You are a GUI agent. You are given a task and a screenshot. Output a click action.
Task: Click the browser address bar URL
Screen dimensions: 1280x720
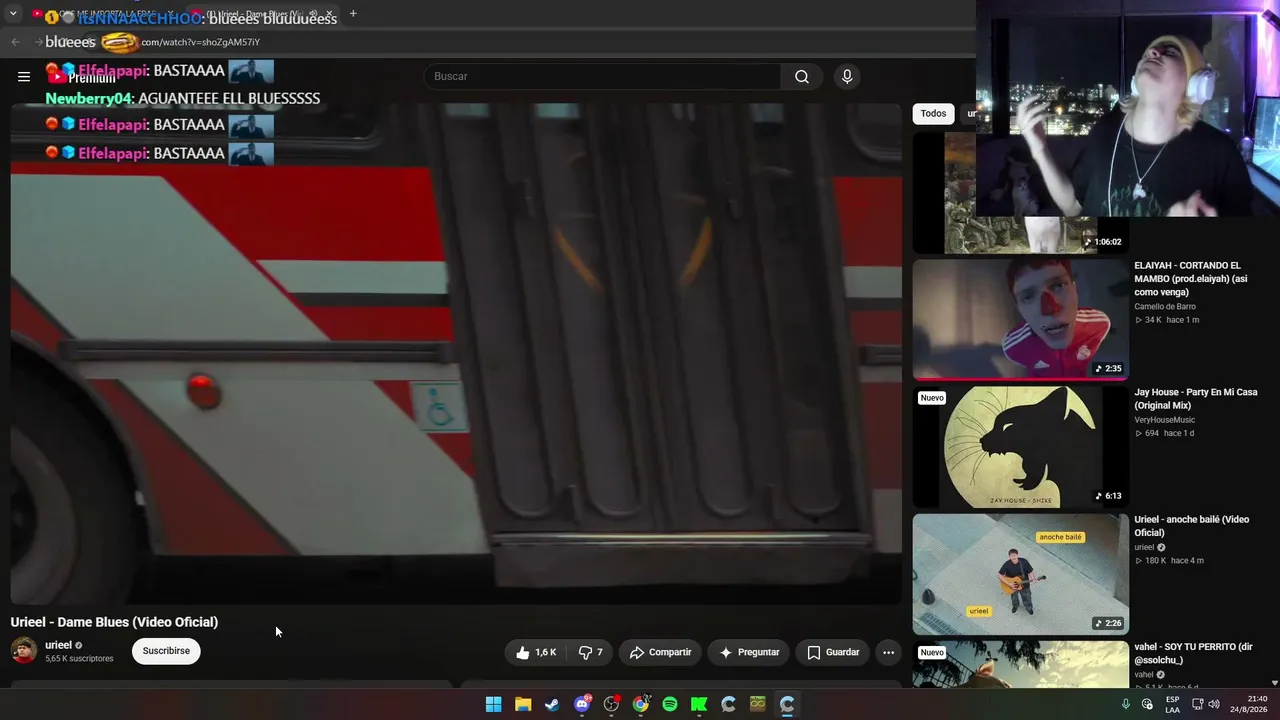point(200,42)
